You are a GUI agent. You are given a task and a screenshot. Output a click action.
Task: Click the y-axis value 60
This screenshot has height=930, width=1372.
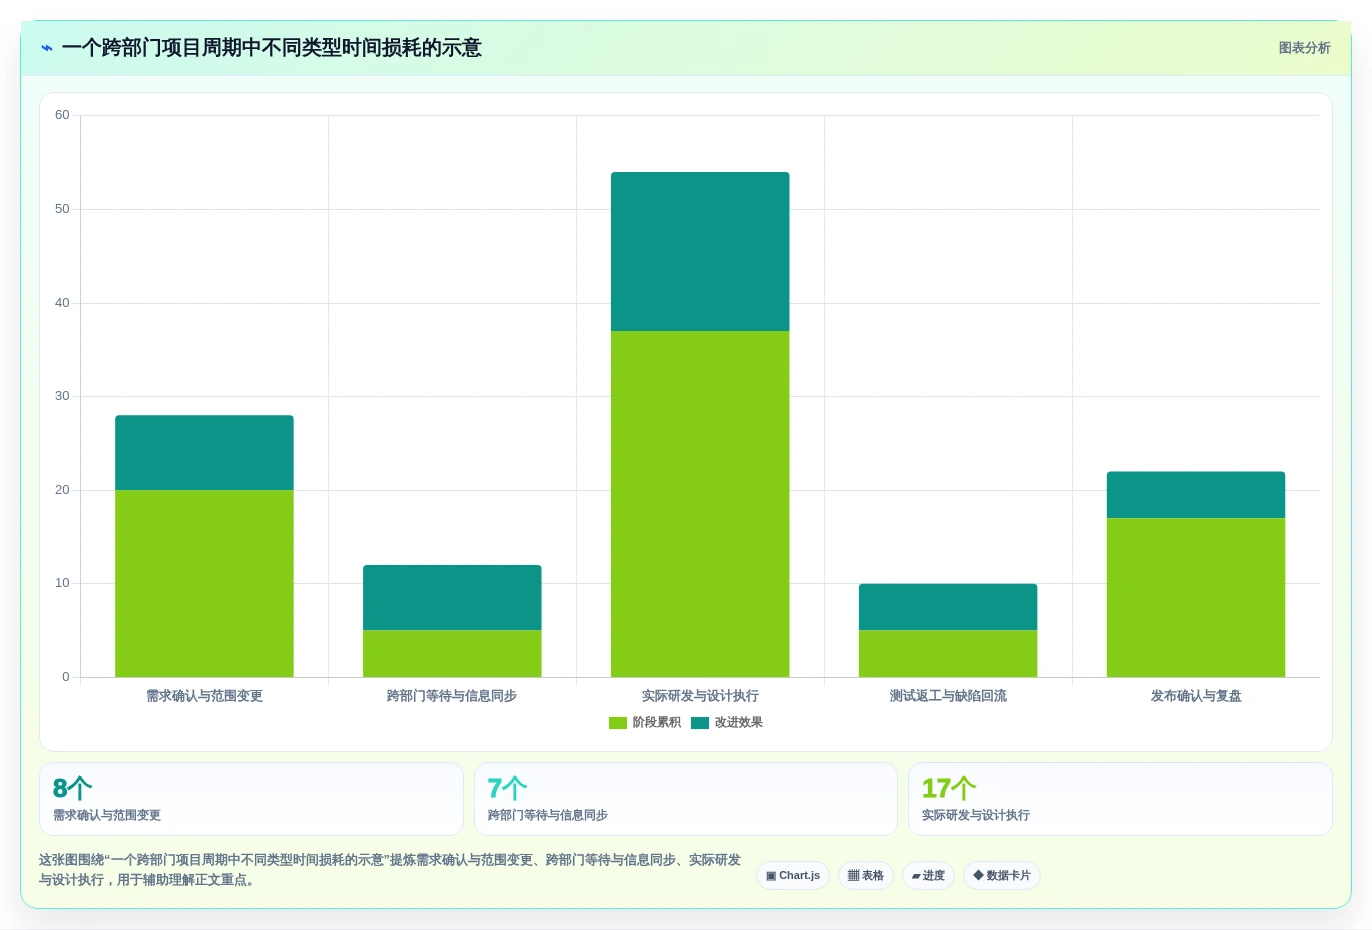[x=62, y=115]
